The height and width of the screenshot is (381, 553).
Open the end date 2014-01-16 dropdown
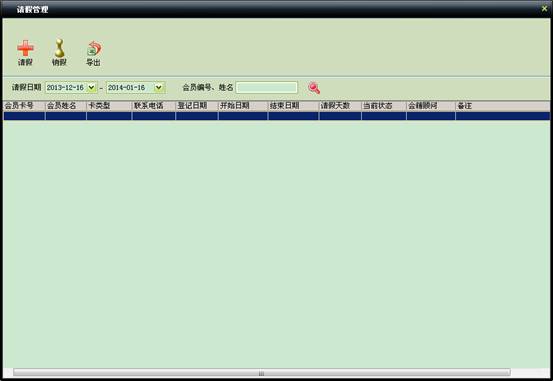[159, 87]
